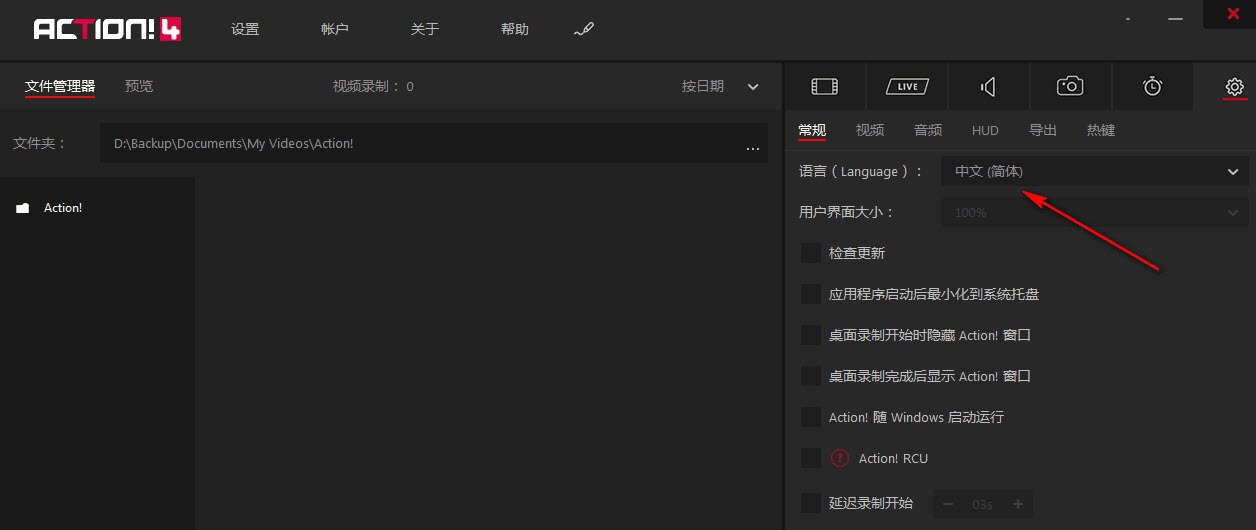This screenshot has width=1256, height=530.
Task: Enable Action! 随 Windows 启动运行
Action: (x=811, y=417)
